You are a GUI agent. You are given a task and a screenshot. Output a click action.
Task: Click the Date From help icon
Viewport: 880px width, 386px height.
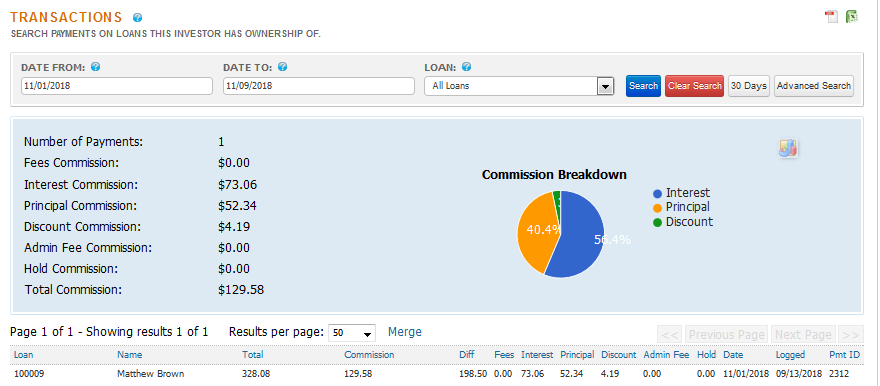95,67
